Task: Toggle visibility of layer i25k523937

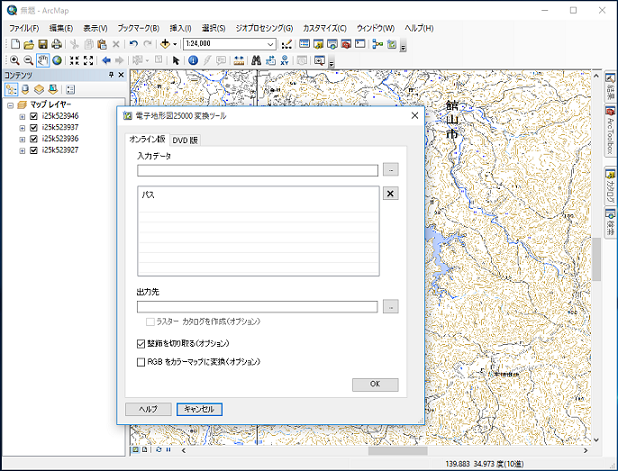Action: [x=34, y=128]
